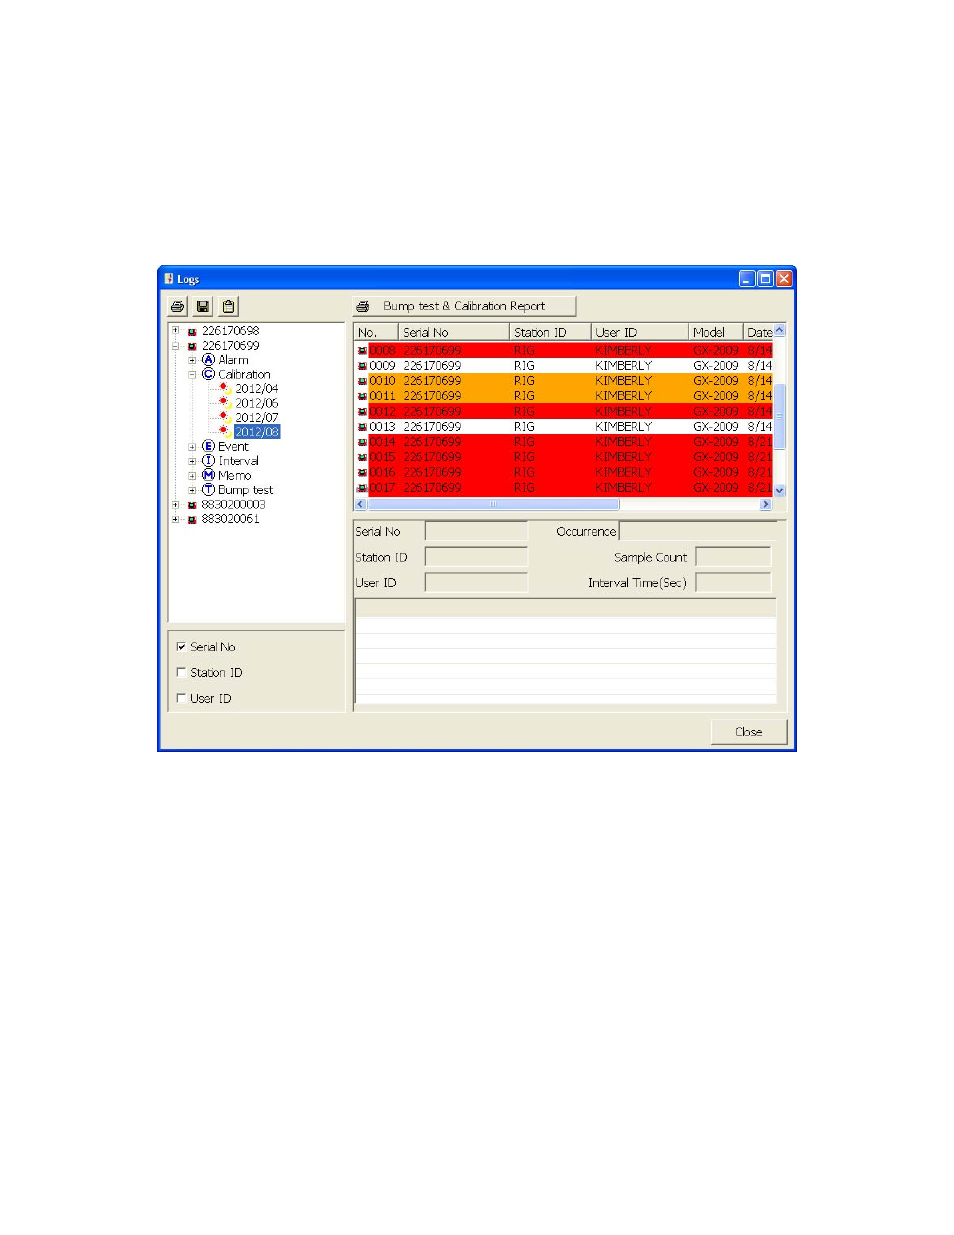The width and height of the screenshot is (954, 1235).
Task: Click the horizontal scrollbar right arrow
Action: click(766, 504)
